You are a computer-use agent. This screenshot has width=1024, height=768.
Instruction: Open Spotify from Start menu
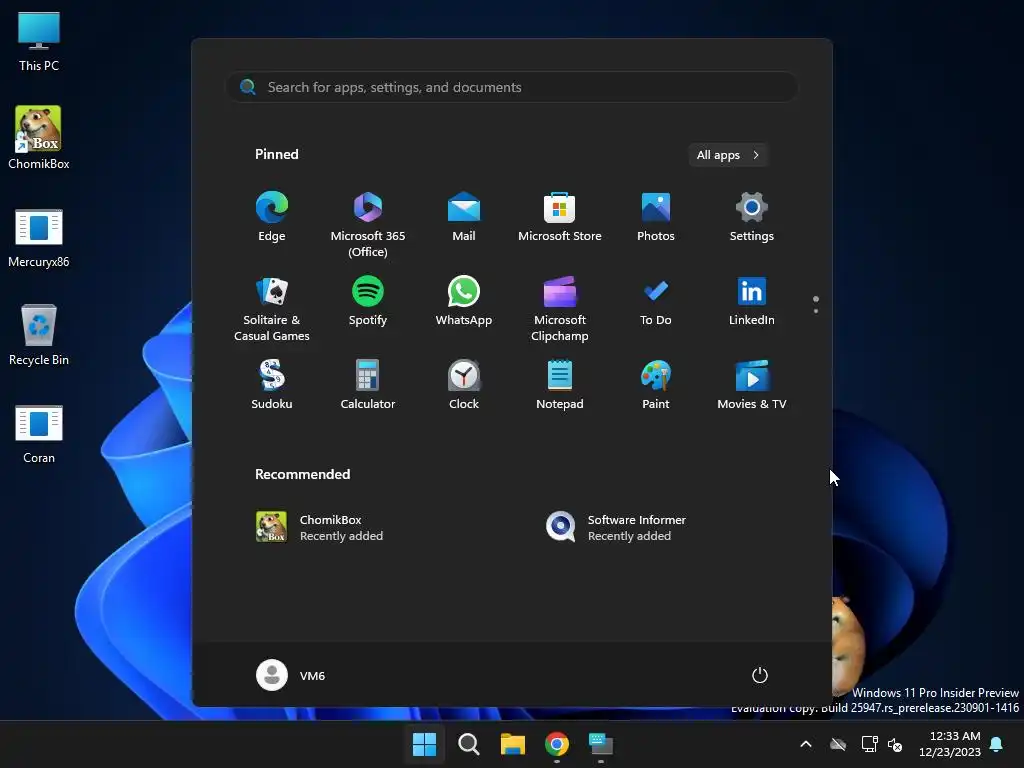tap(368, 302)
